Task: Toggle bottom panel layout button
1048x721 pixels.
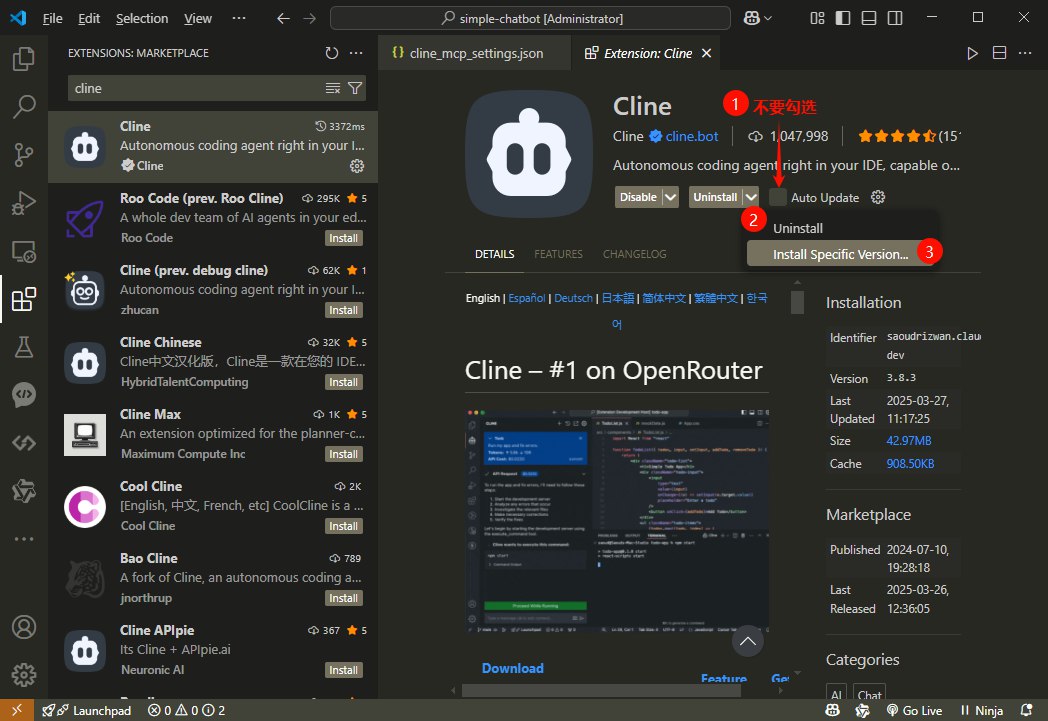Action: pyautogui.click(x=868, y=18)
